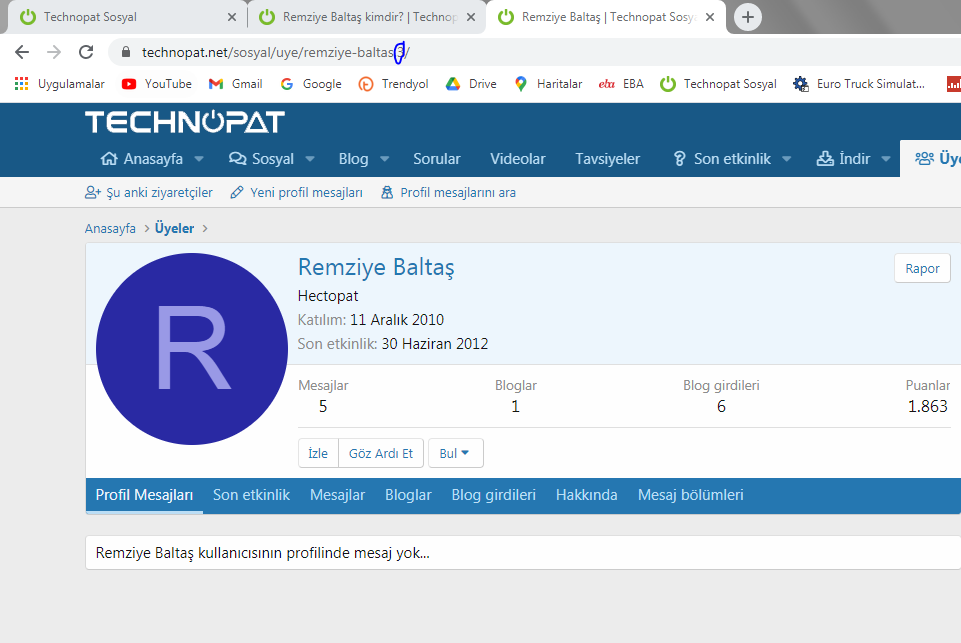Open the EBA bookmark

pyautogui.click(x=621, y=84)
